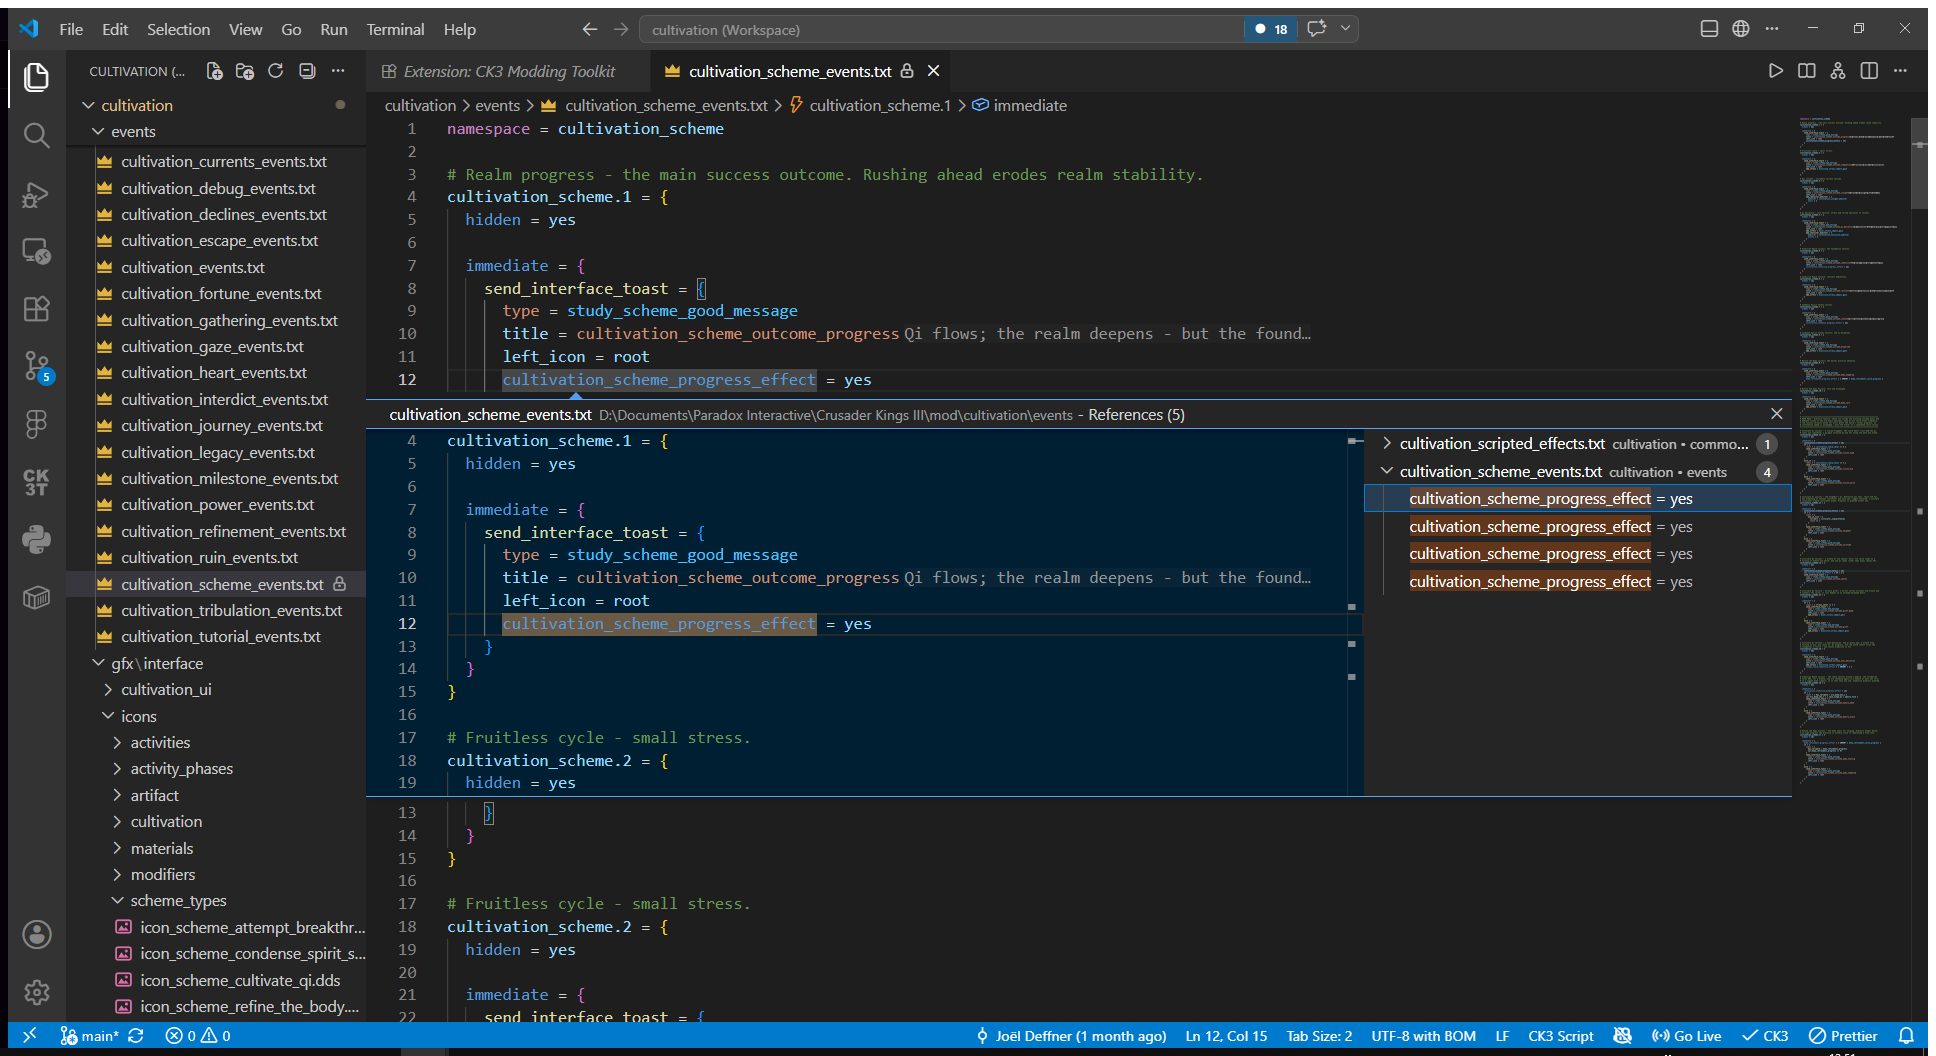The image size is (1936, 1056).
Task: Click the workspace search command center field
Action: (x=940, y=29)
